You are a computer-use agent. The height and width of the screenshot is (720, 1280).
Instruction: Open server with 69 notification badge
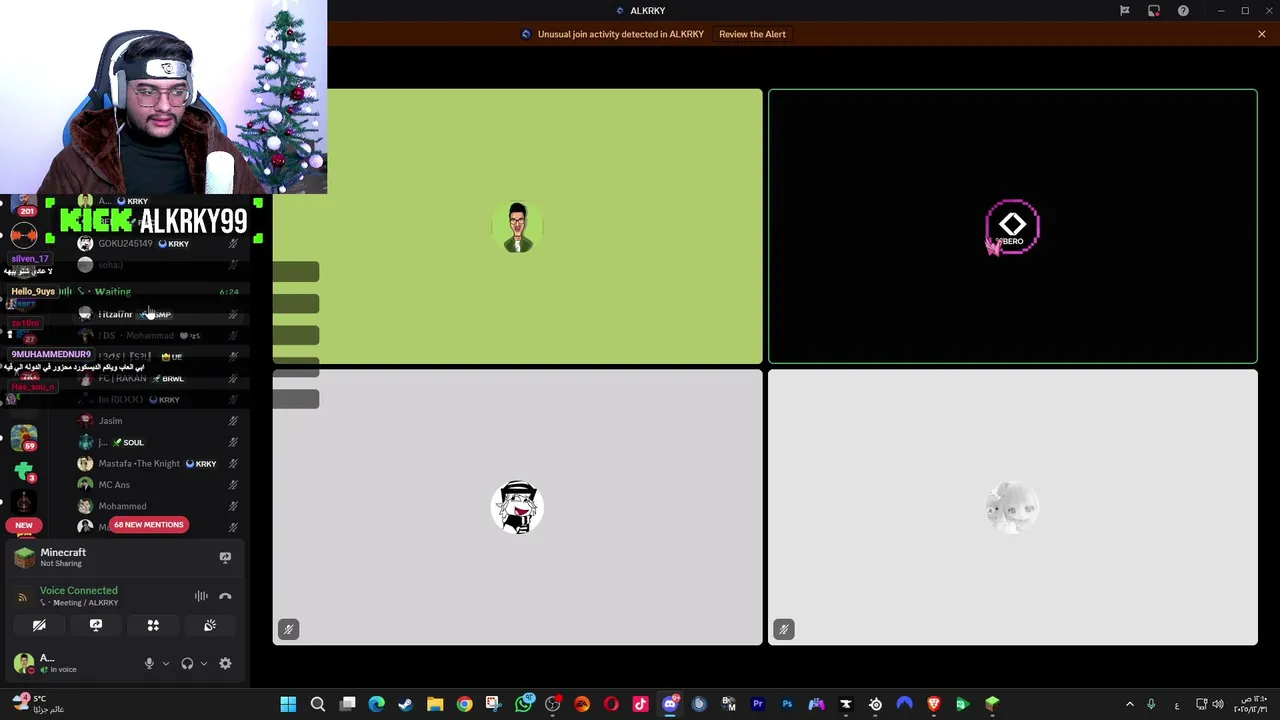[x=24, y=436]
